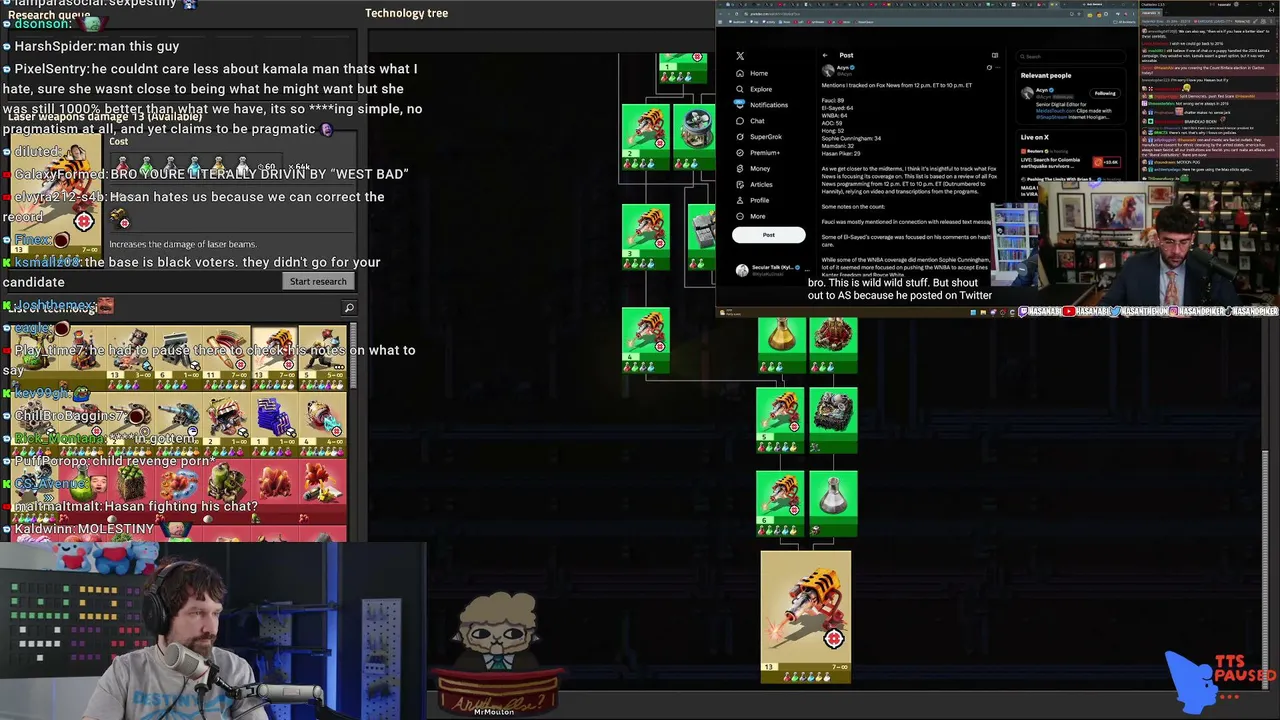Viewport: 1280px width, 720px height.
Task: Open Acyn under Relevant people
Action: pyautogui.click(x=1043, y=90)
